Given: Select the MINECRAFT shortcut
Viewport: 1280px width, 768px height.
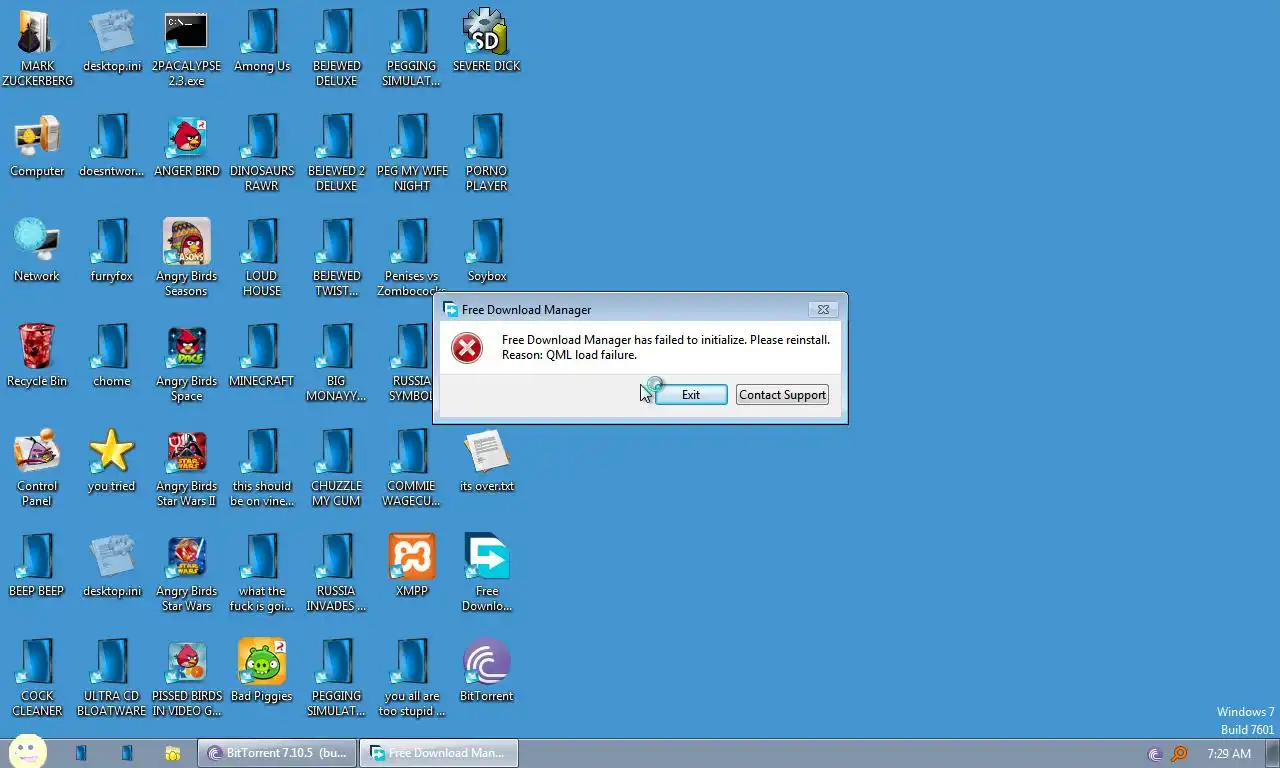Looking at the screenshot, I should (262, 355).
